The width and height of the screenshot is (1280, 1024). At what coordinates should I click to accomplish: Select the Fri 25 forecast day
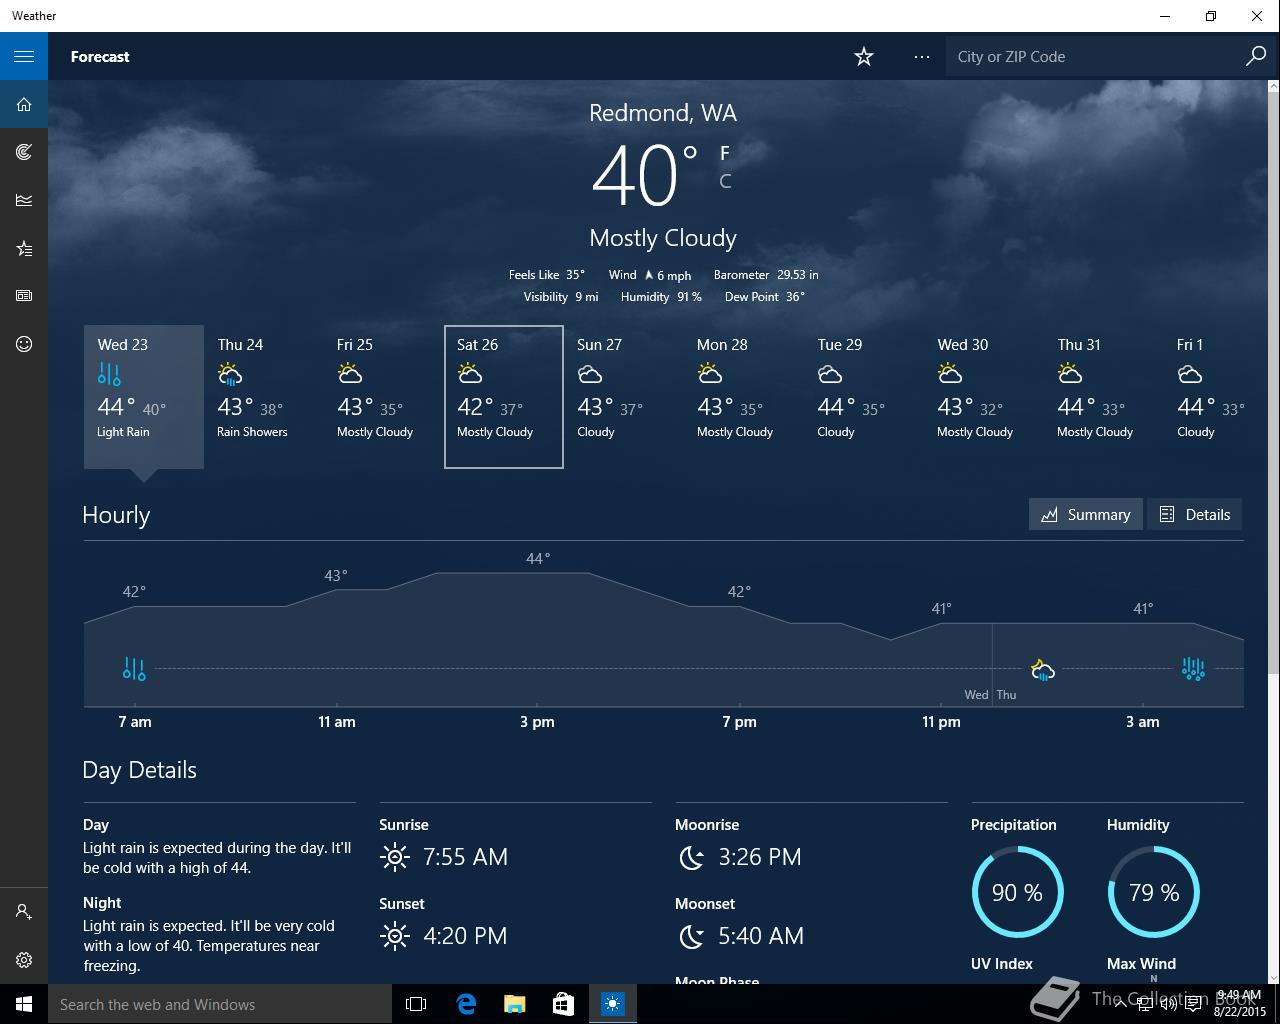pyautogui.click(x=384, y=396)
